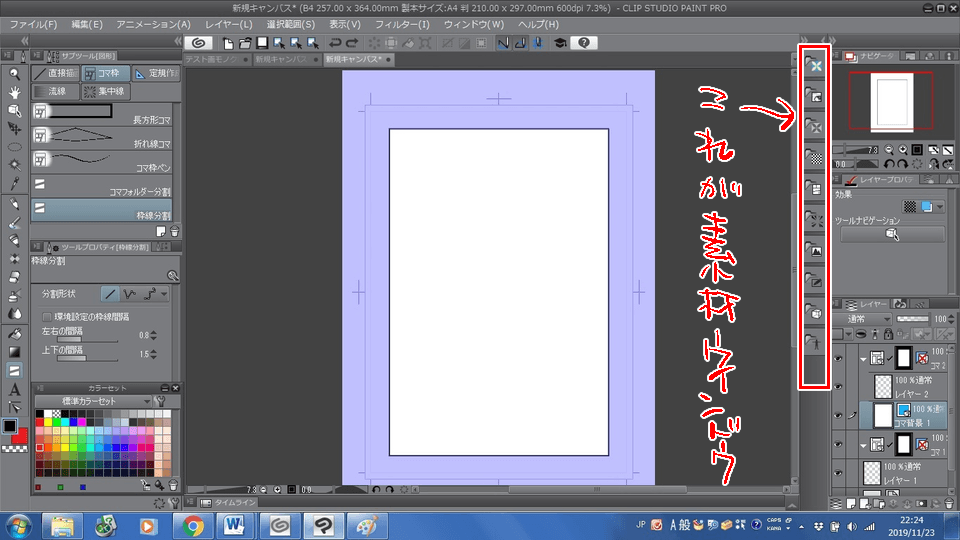
Task: Open the アニメーション(A) menu
Action: coord(154,24)
